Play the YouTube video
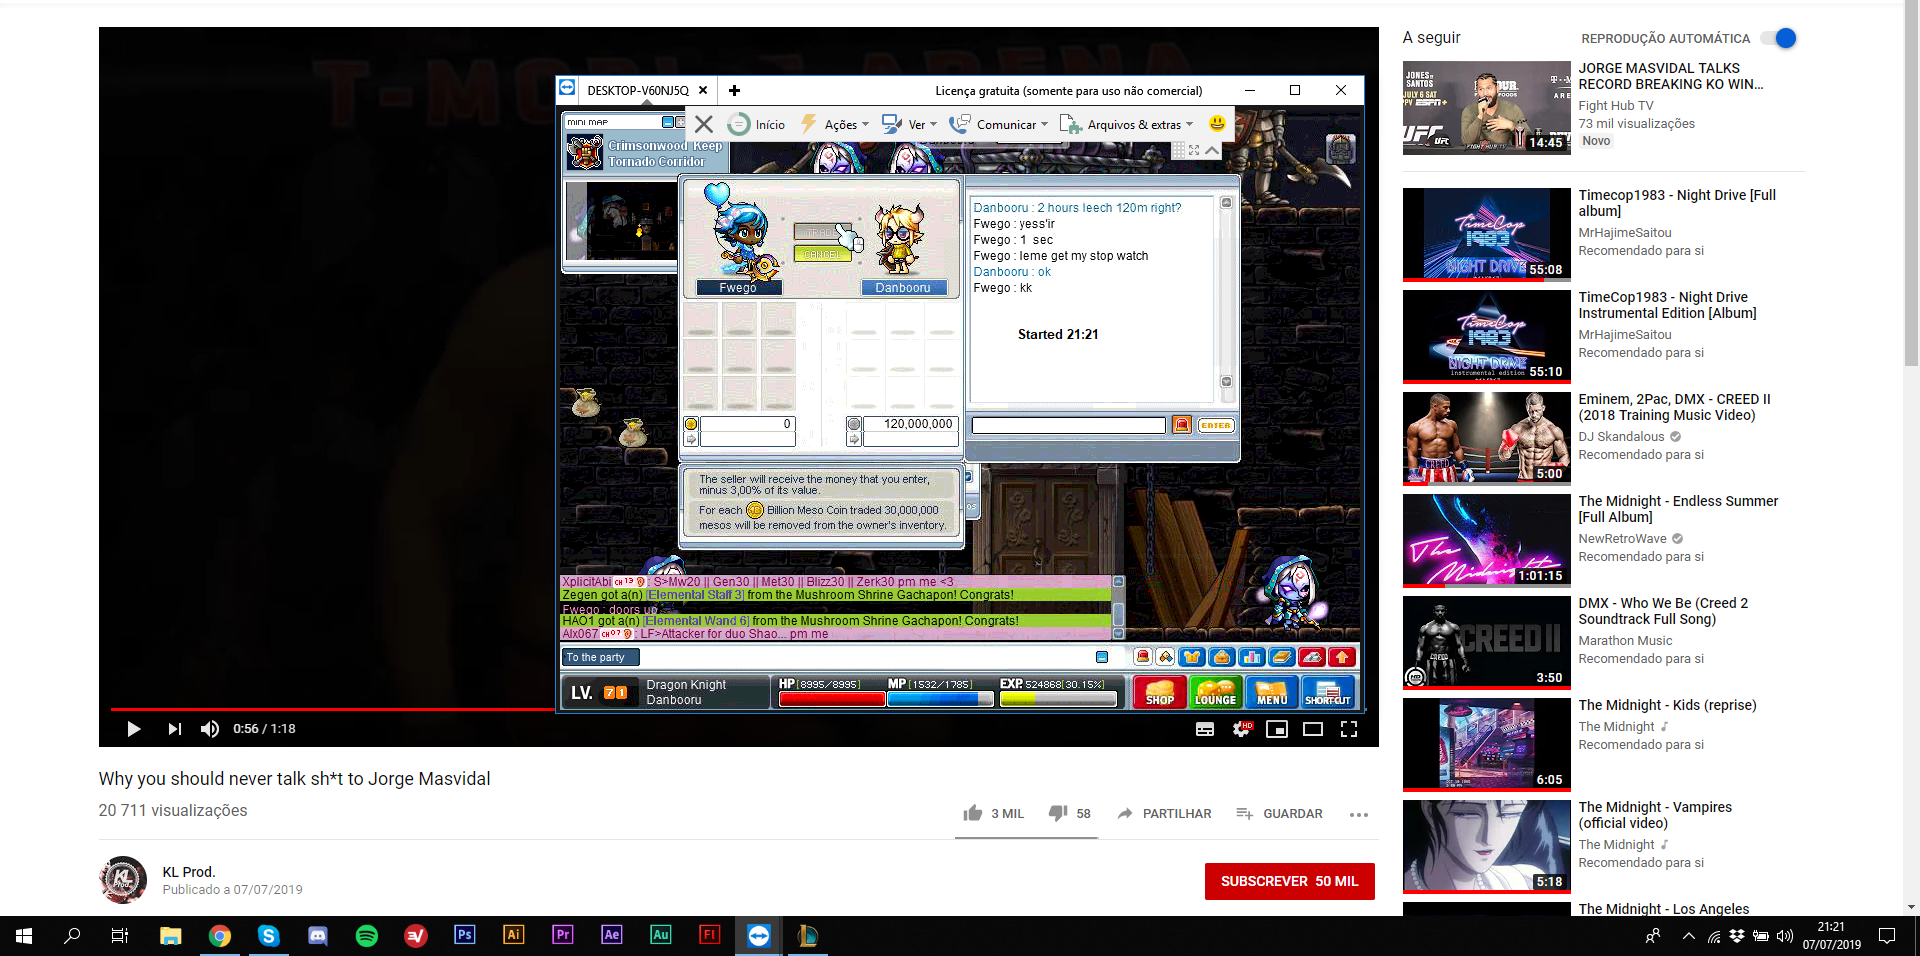This screenshot has width=1920, height=956. tap(133, 729)
